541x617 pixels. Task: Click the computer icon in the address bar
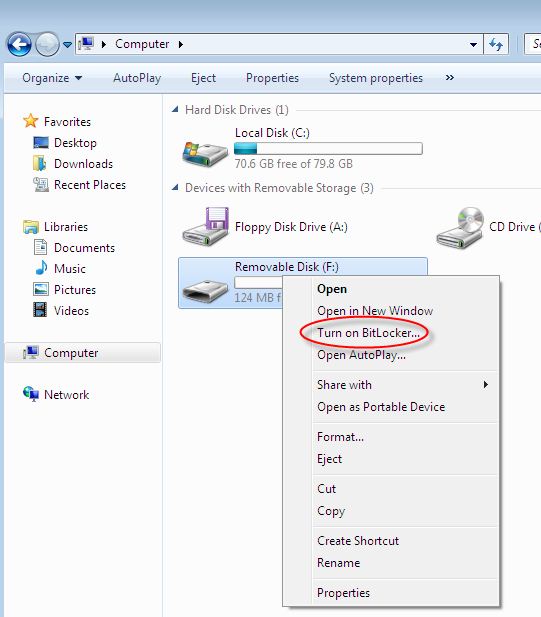click(86, 43)
